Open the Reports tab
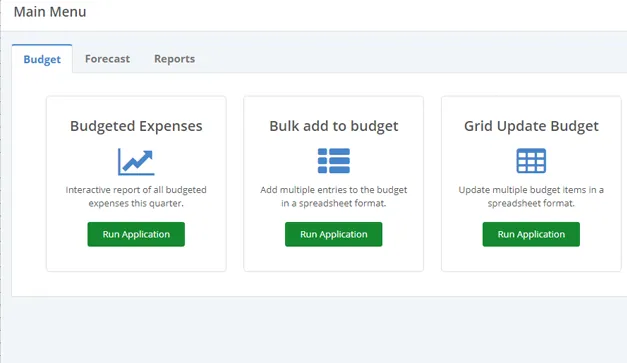Image resolution: width=627 pixels, height=363 pixels. pos(174,59)
